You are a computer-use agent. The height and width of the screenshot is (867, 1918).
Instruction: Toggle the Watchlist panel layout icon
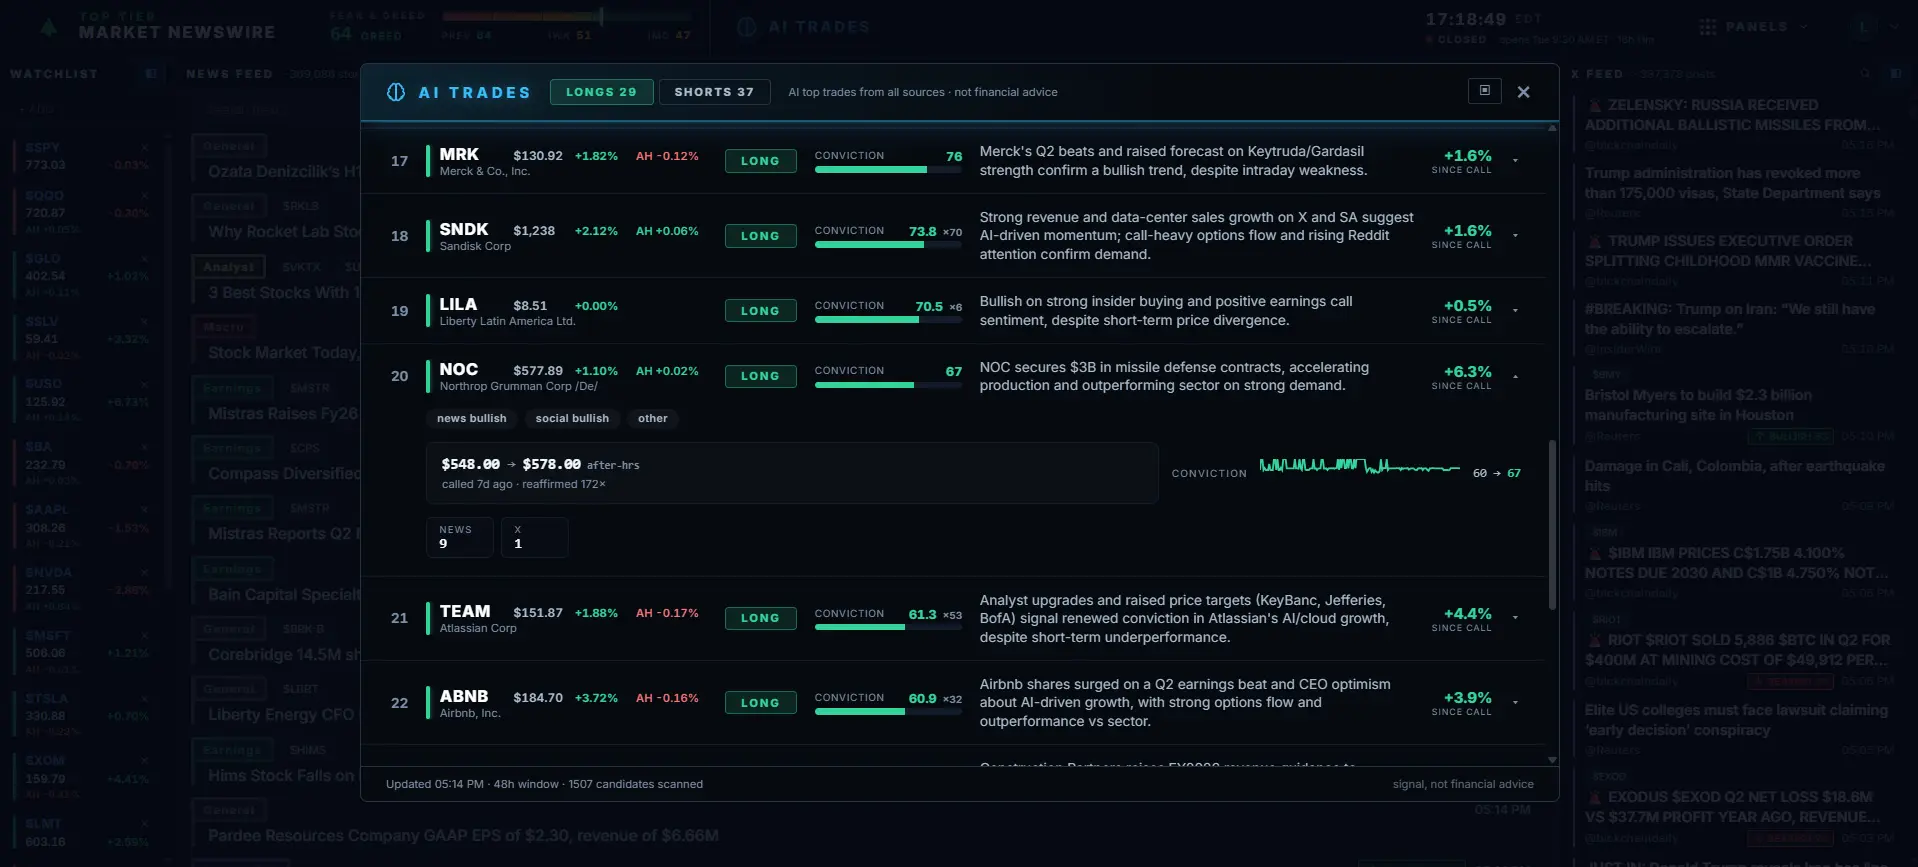coord(150,74)
